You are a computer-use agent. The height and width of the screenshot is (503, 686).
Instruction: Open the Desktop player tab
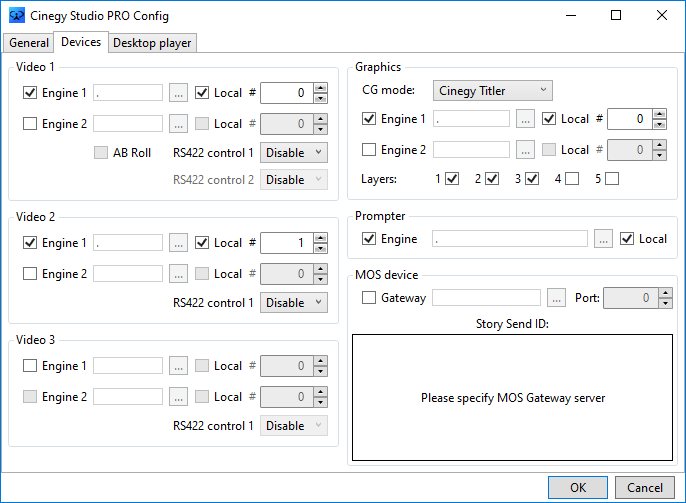152,43
